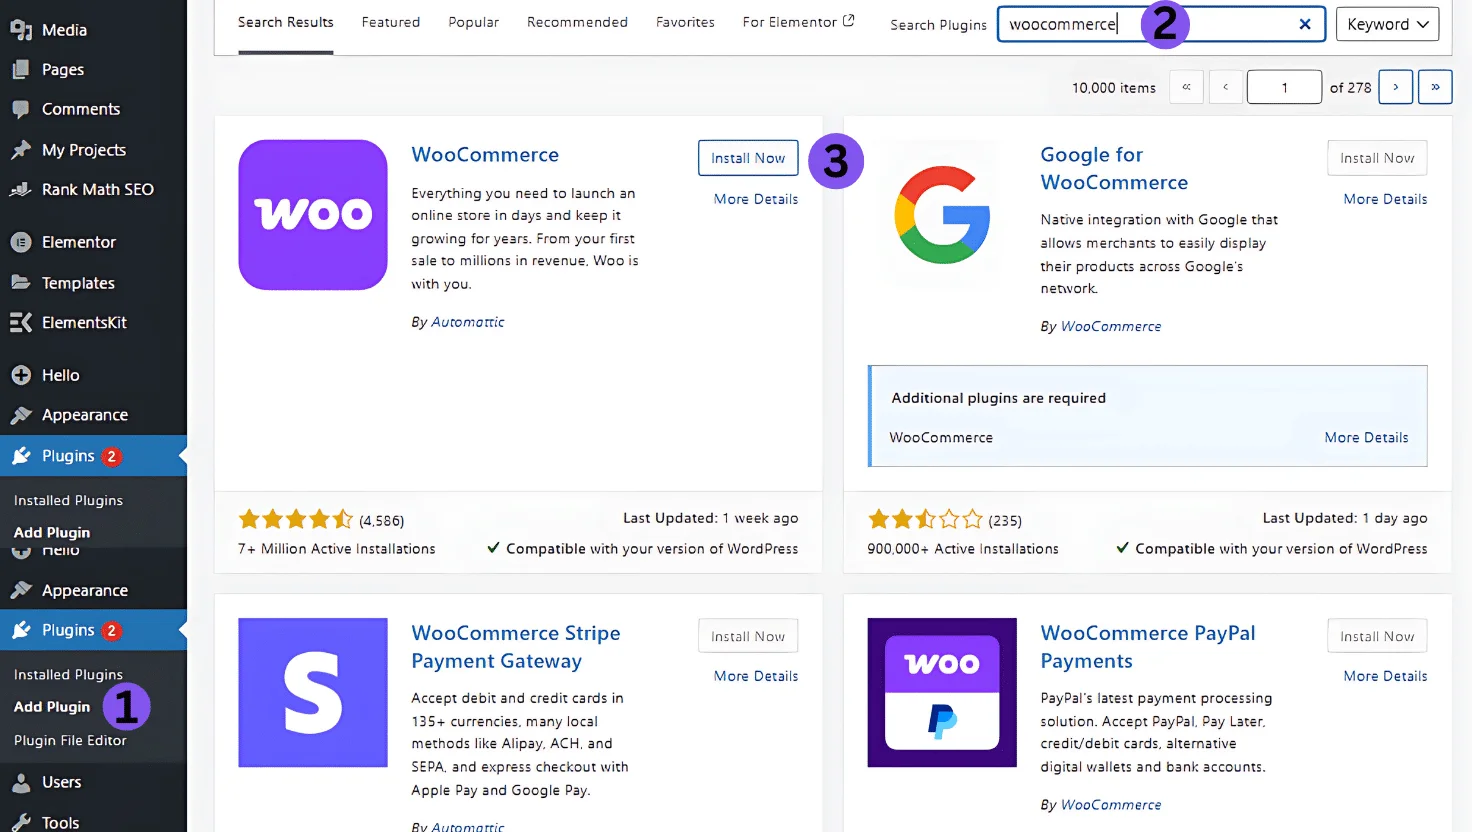
Task: Open Rank Math SEO via its icon
Action: tap(21, 189)
